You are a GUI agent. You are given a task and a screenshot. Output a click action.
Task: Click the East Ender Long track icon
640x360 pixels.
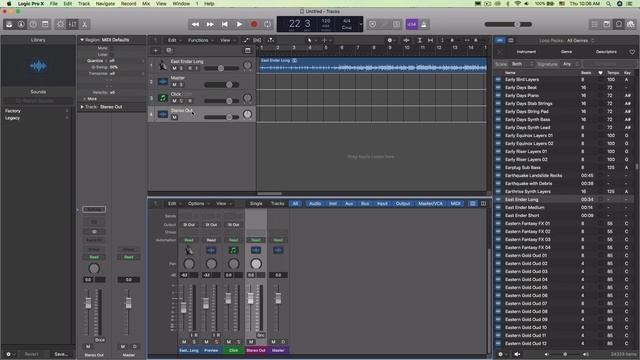[162, 65]
